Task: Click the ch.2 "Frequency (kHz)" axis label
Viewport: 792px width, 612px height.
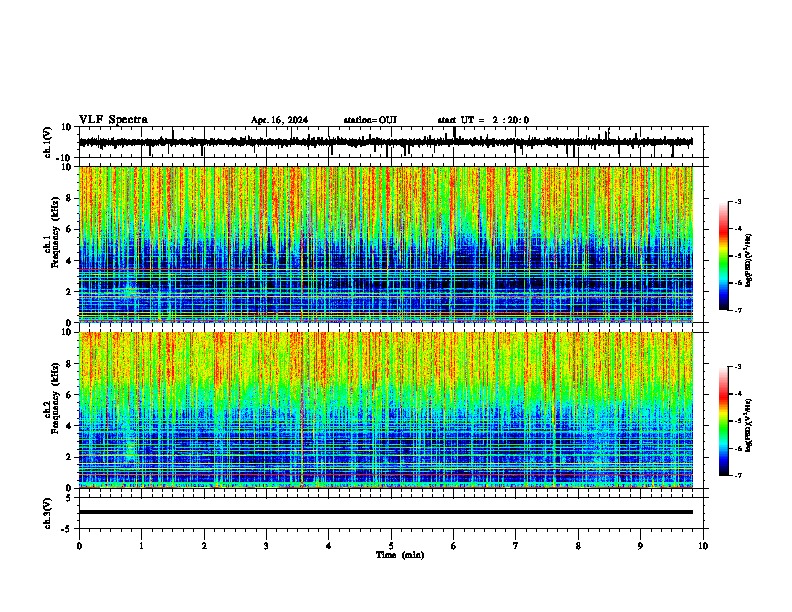Action: click(x=55, y=398)
